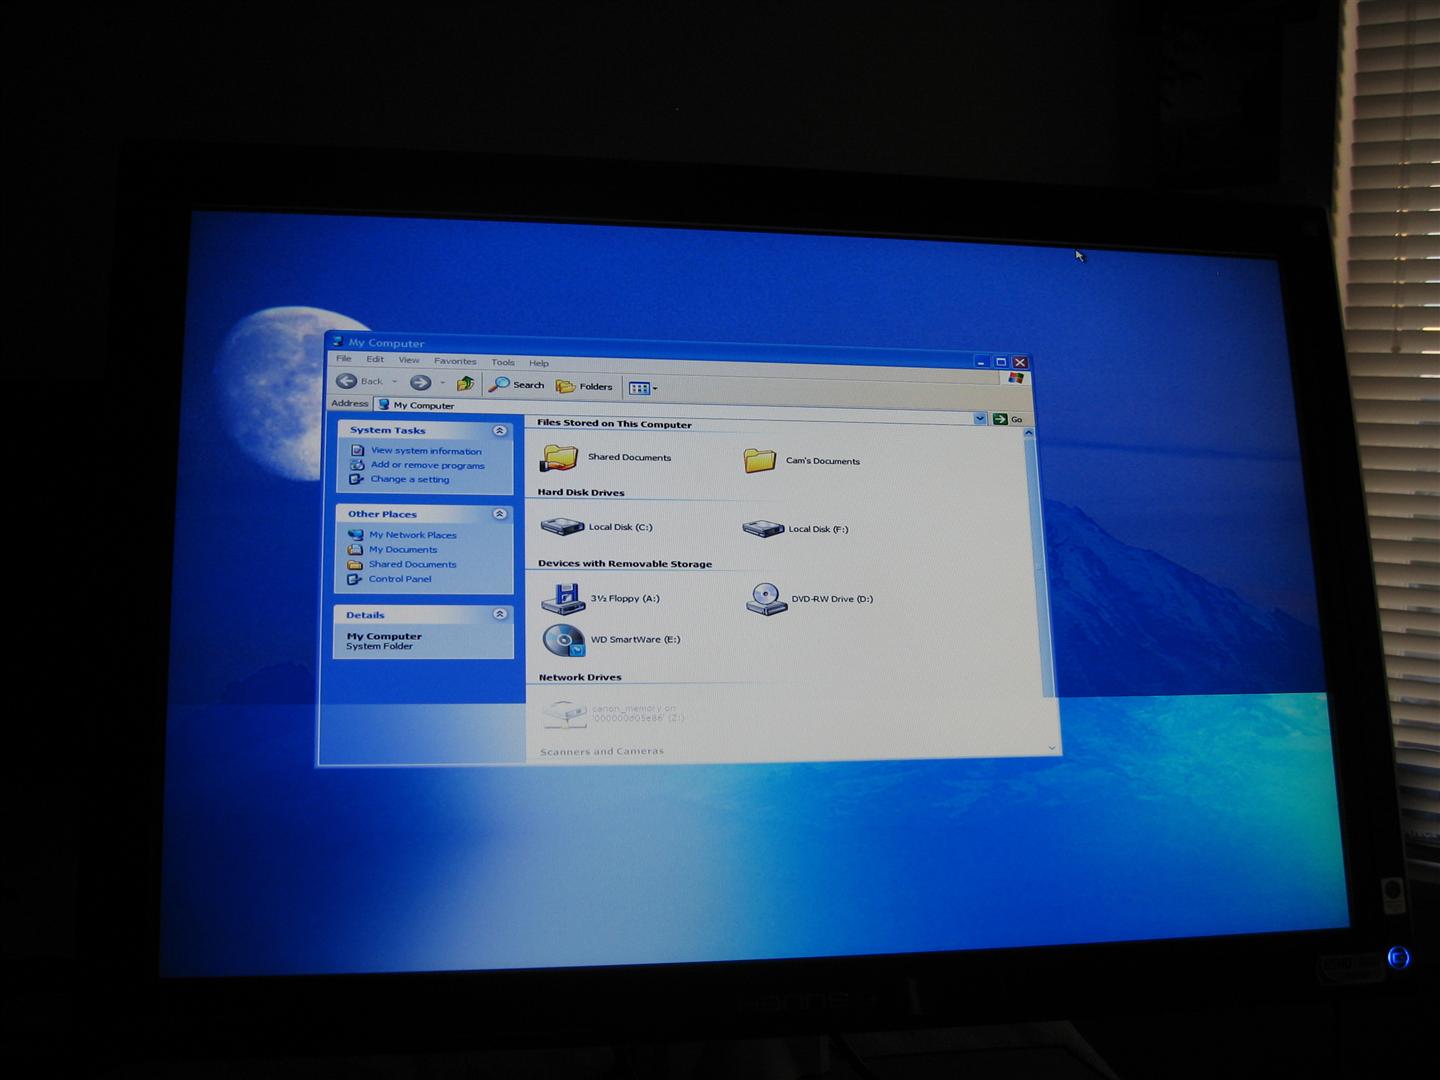Open the Favorites menu
Image resolution: width=1440 pixels, height=1080 pixels.
pyautogui.click(x=455, y=361)
